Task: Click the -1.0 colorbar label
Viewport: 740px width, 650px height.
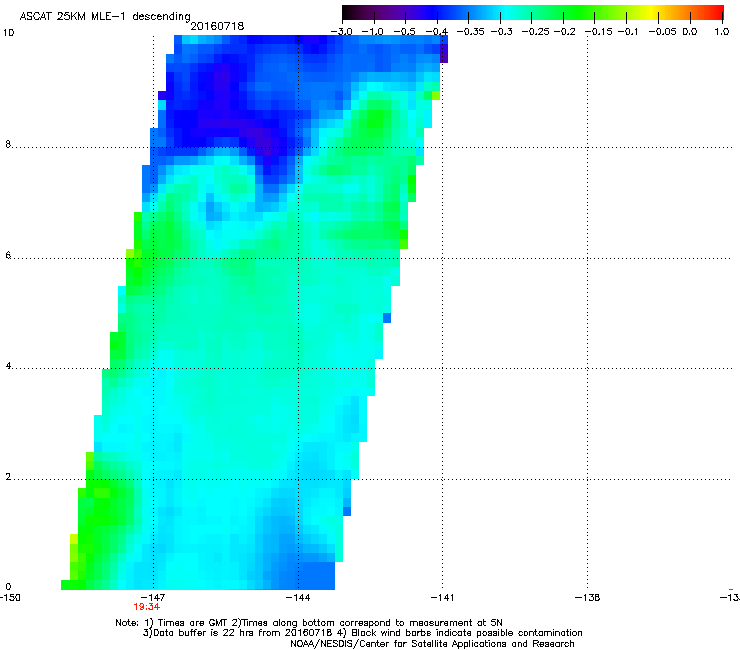Action: coord(372,32)
